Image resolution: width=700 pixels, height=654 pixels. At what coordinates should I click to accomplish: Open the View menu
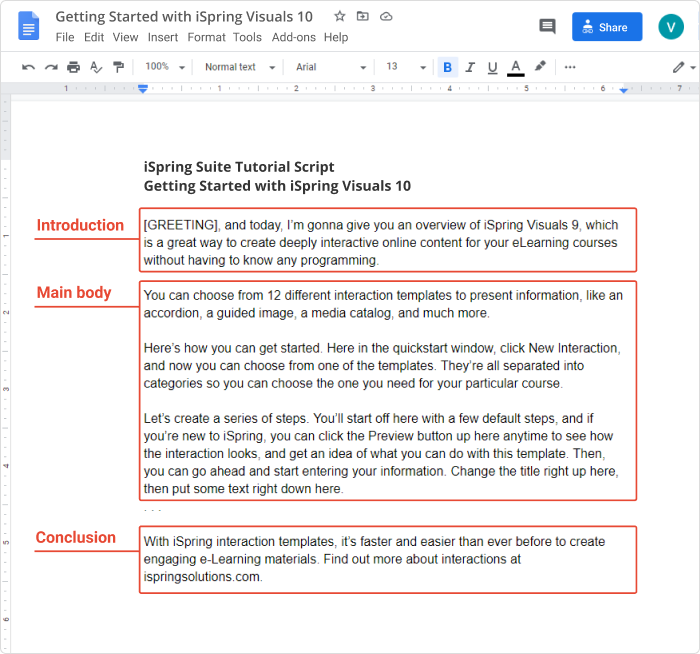(x=125, y=37)
